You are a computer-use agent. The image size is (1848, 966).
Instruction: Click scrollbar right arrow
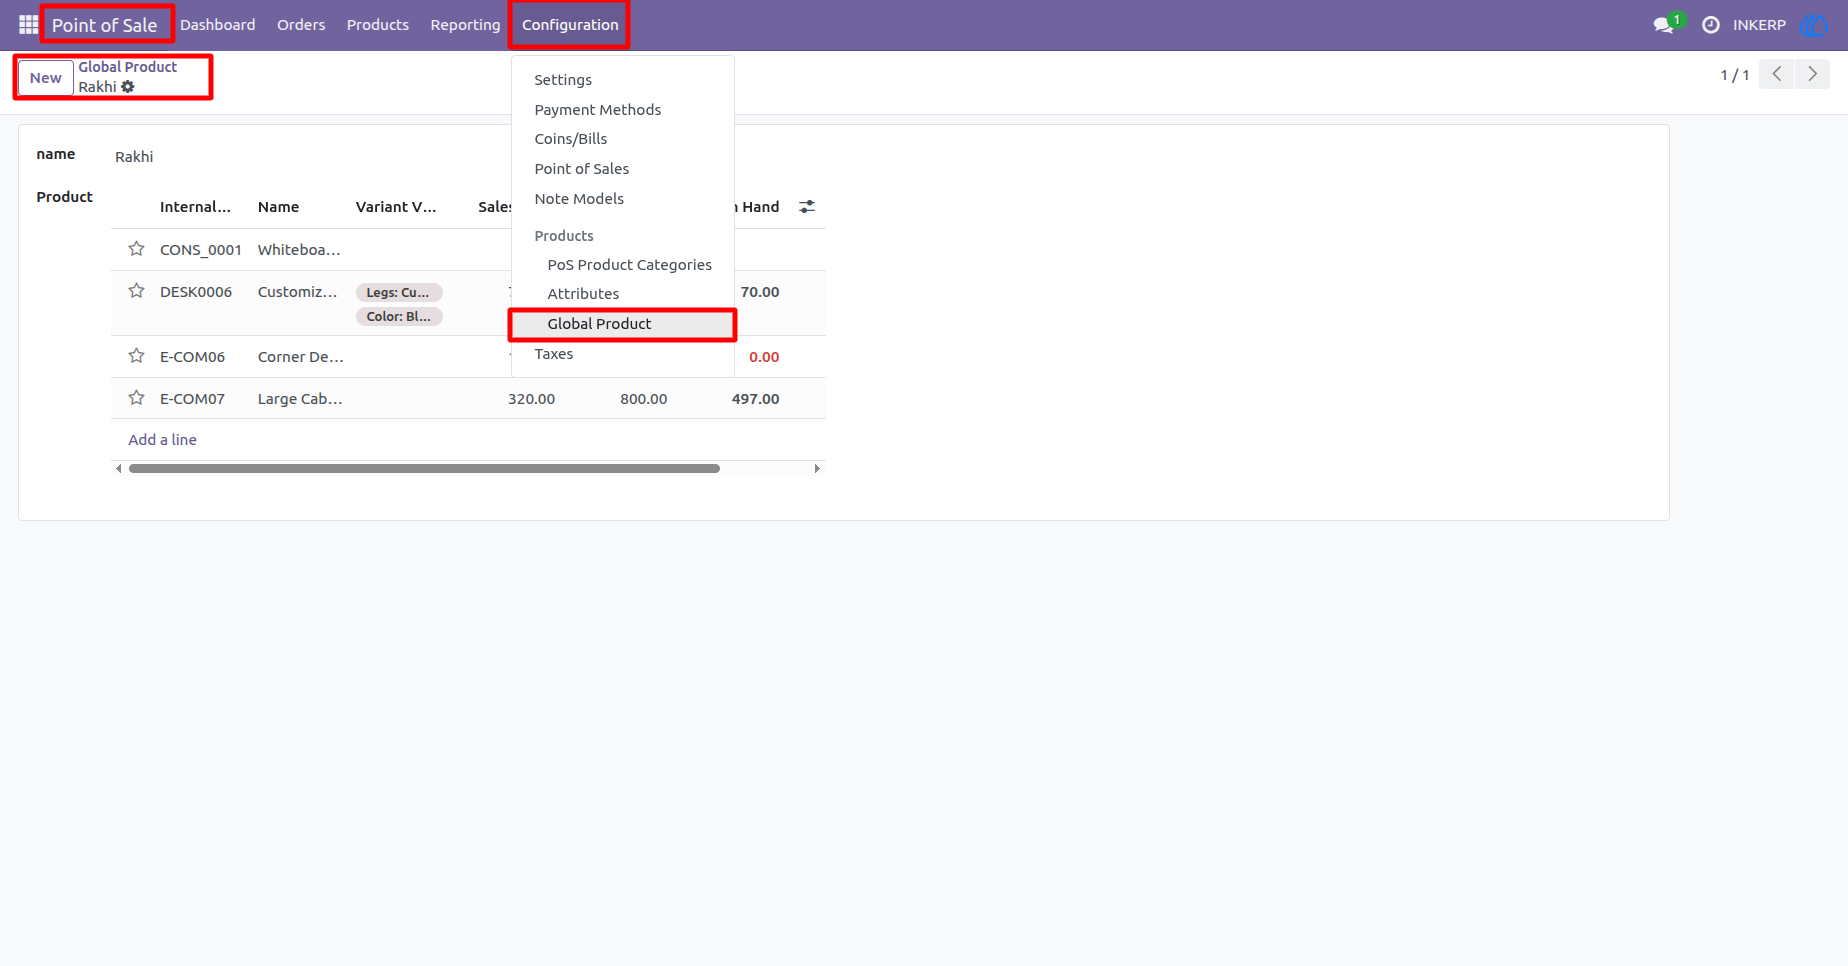point(817,468)
